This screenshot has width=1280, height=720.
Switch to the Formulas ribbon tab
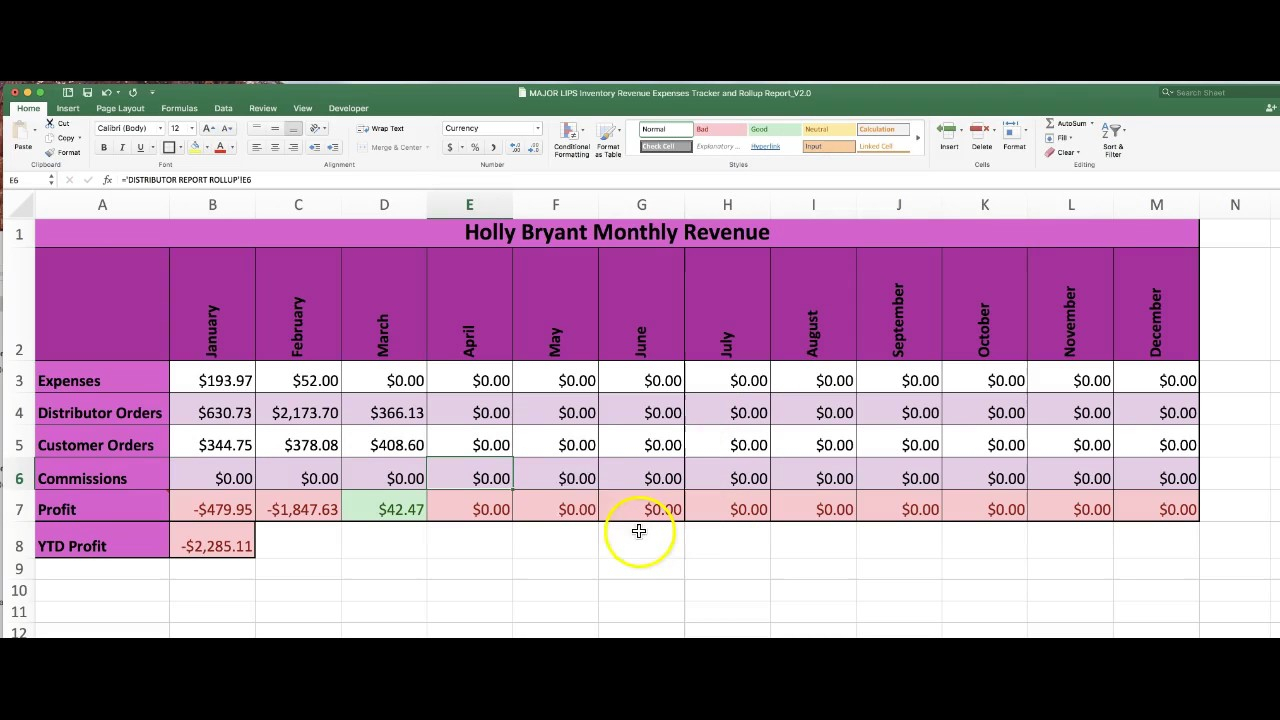[x=179, y=108]
